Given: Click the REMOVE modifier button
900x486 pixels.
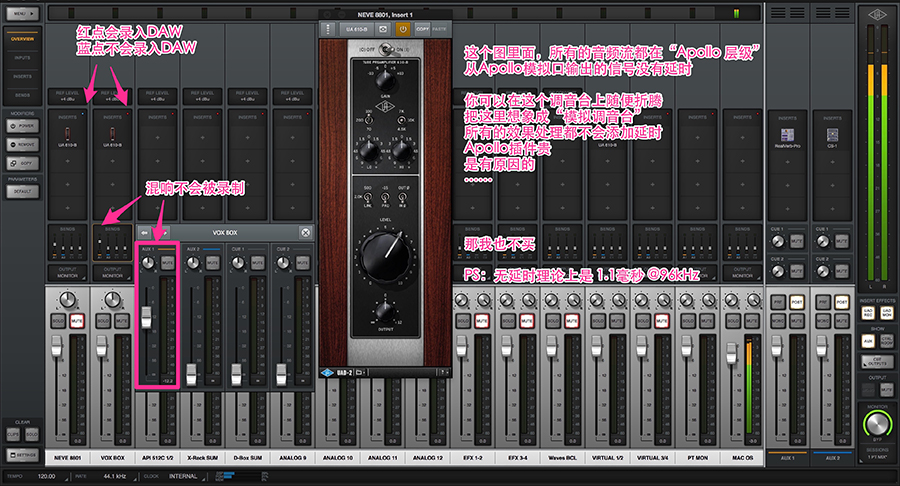Looking at the screenshot, I should tap(22, 145).
